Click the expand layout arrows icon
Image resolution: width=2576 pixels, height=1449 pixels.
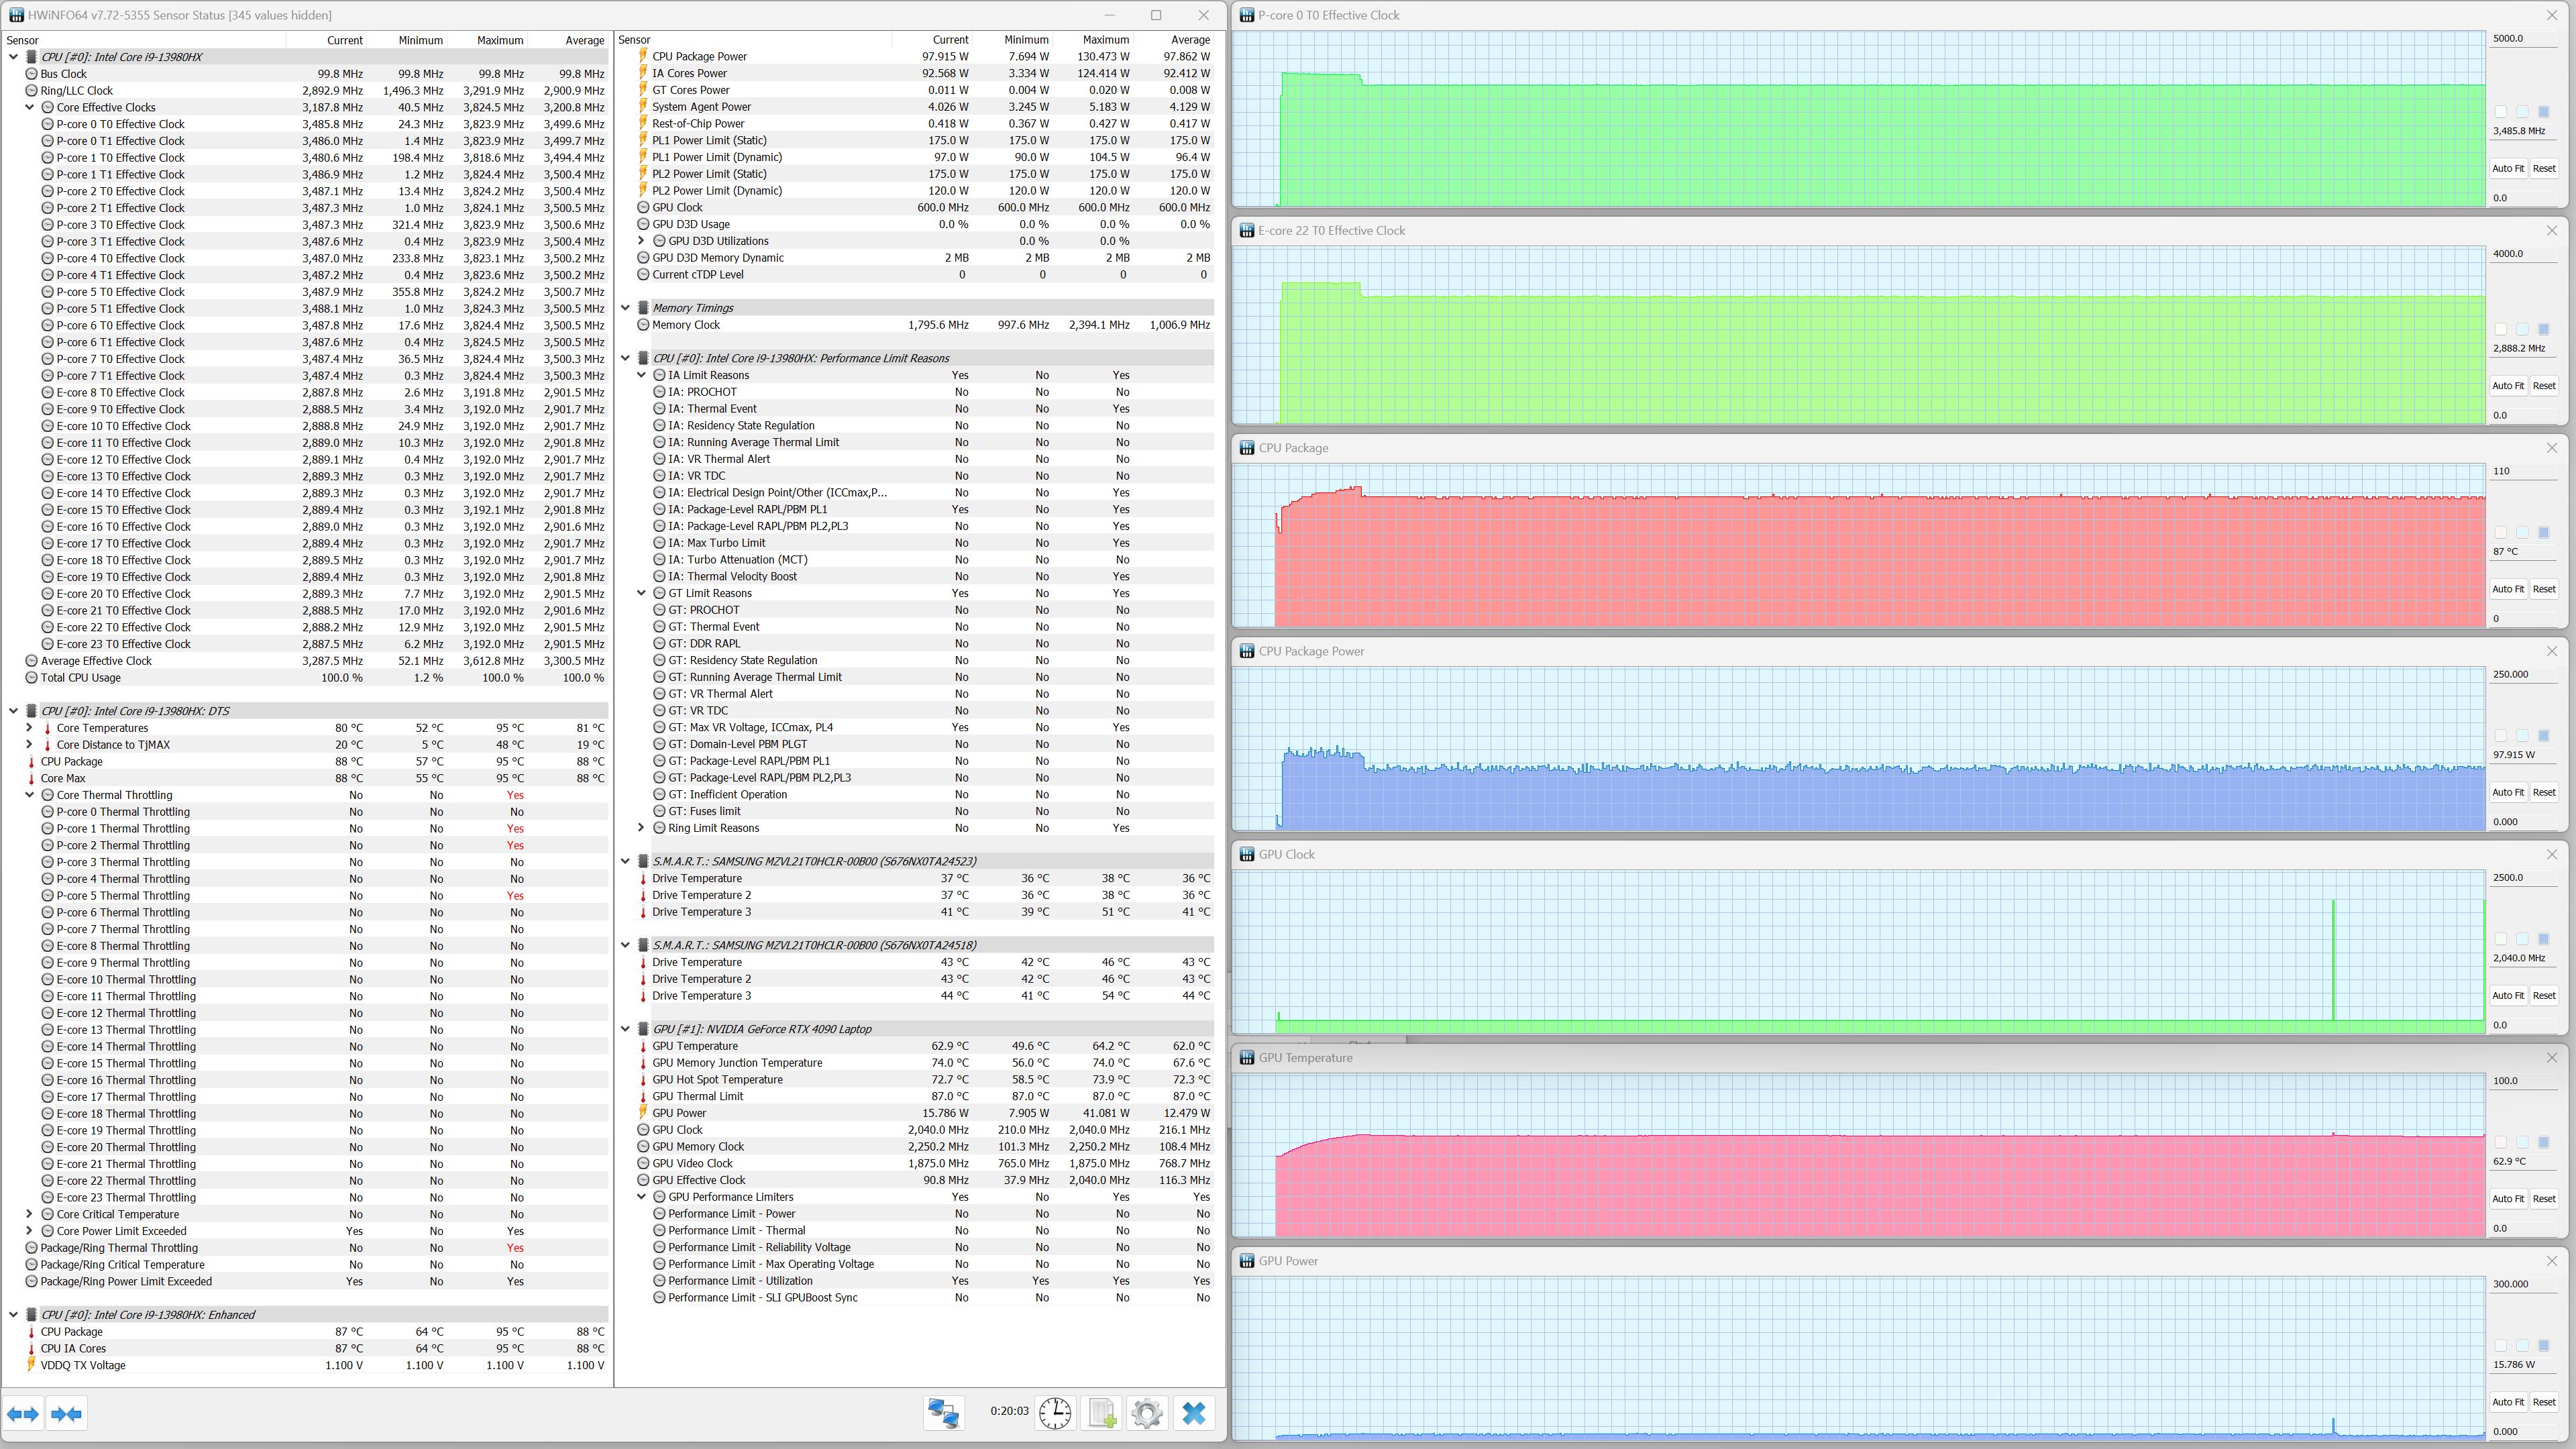coord(23,1413)
